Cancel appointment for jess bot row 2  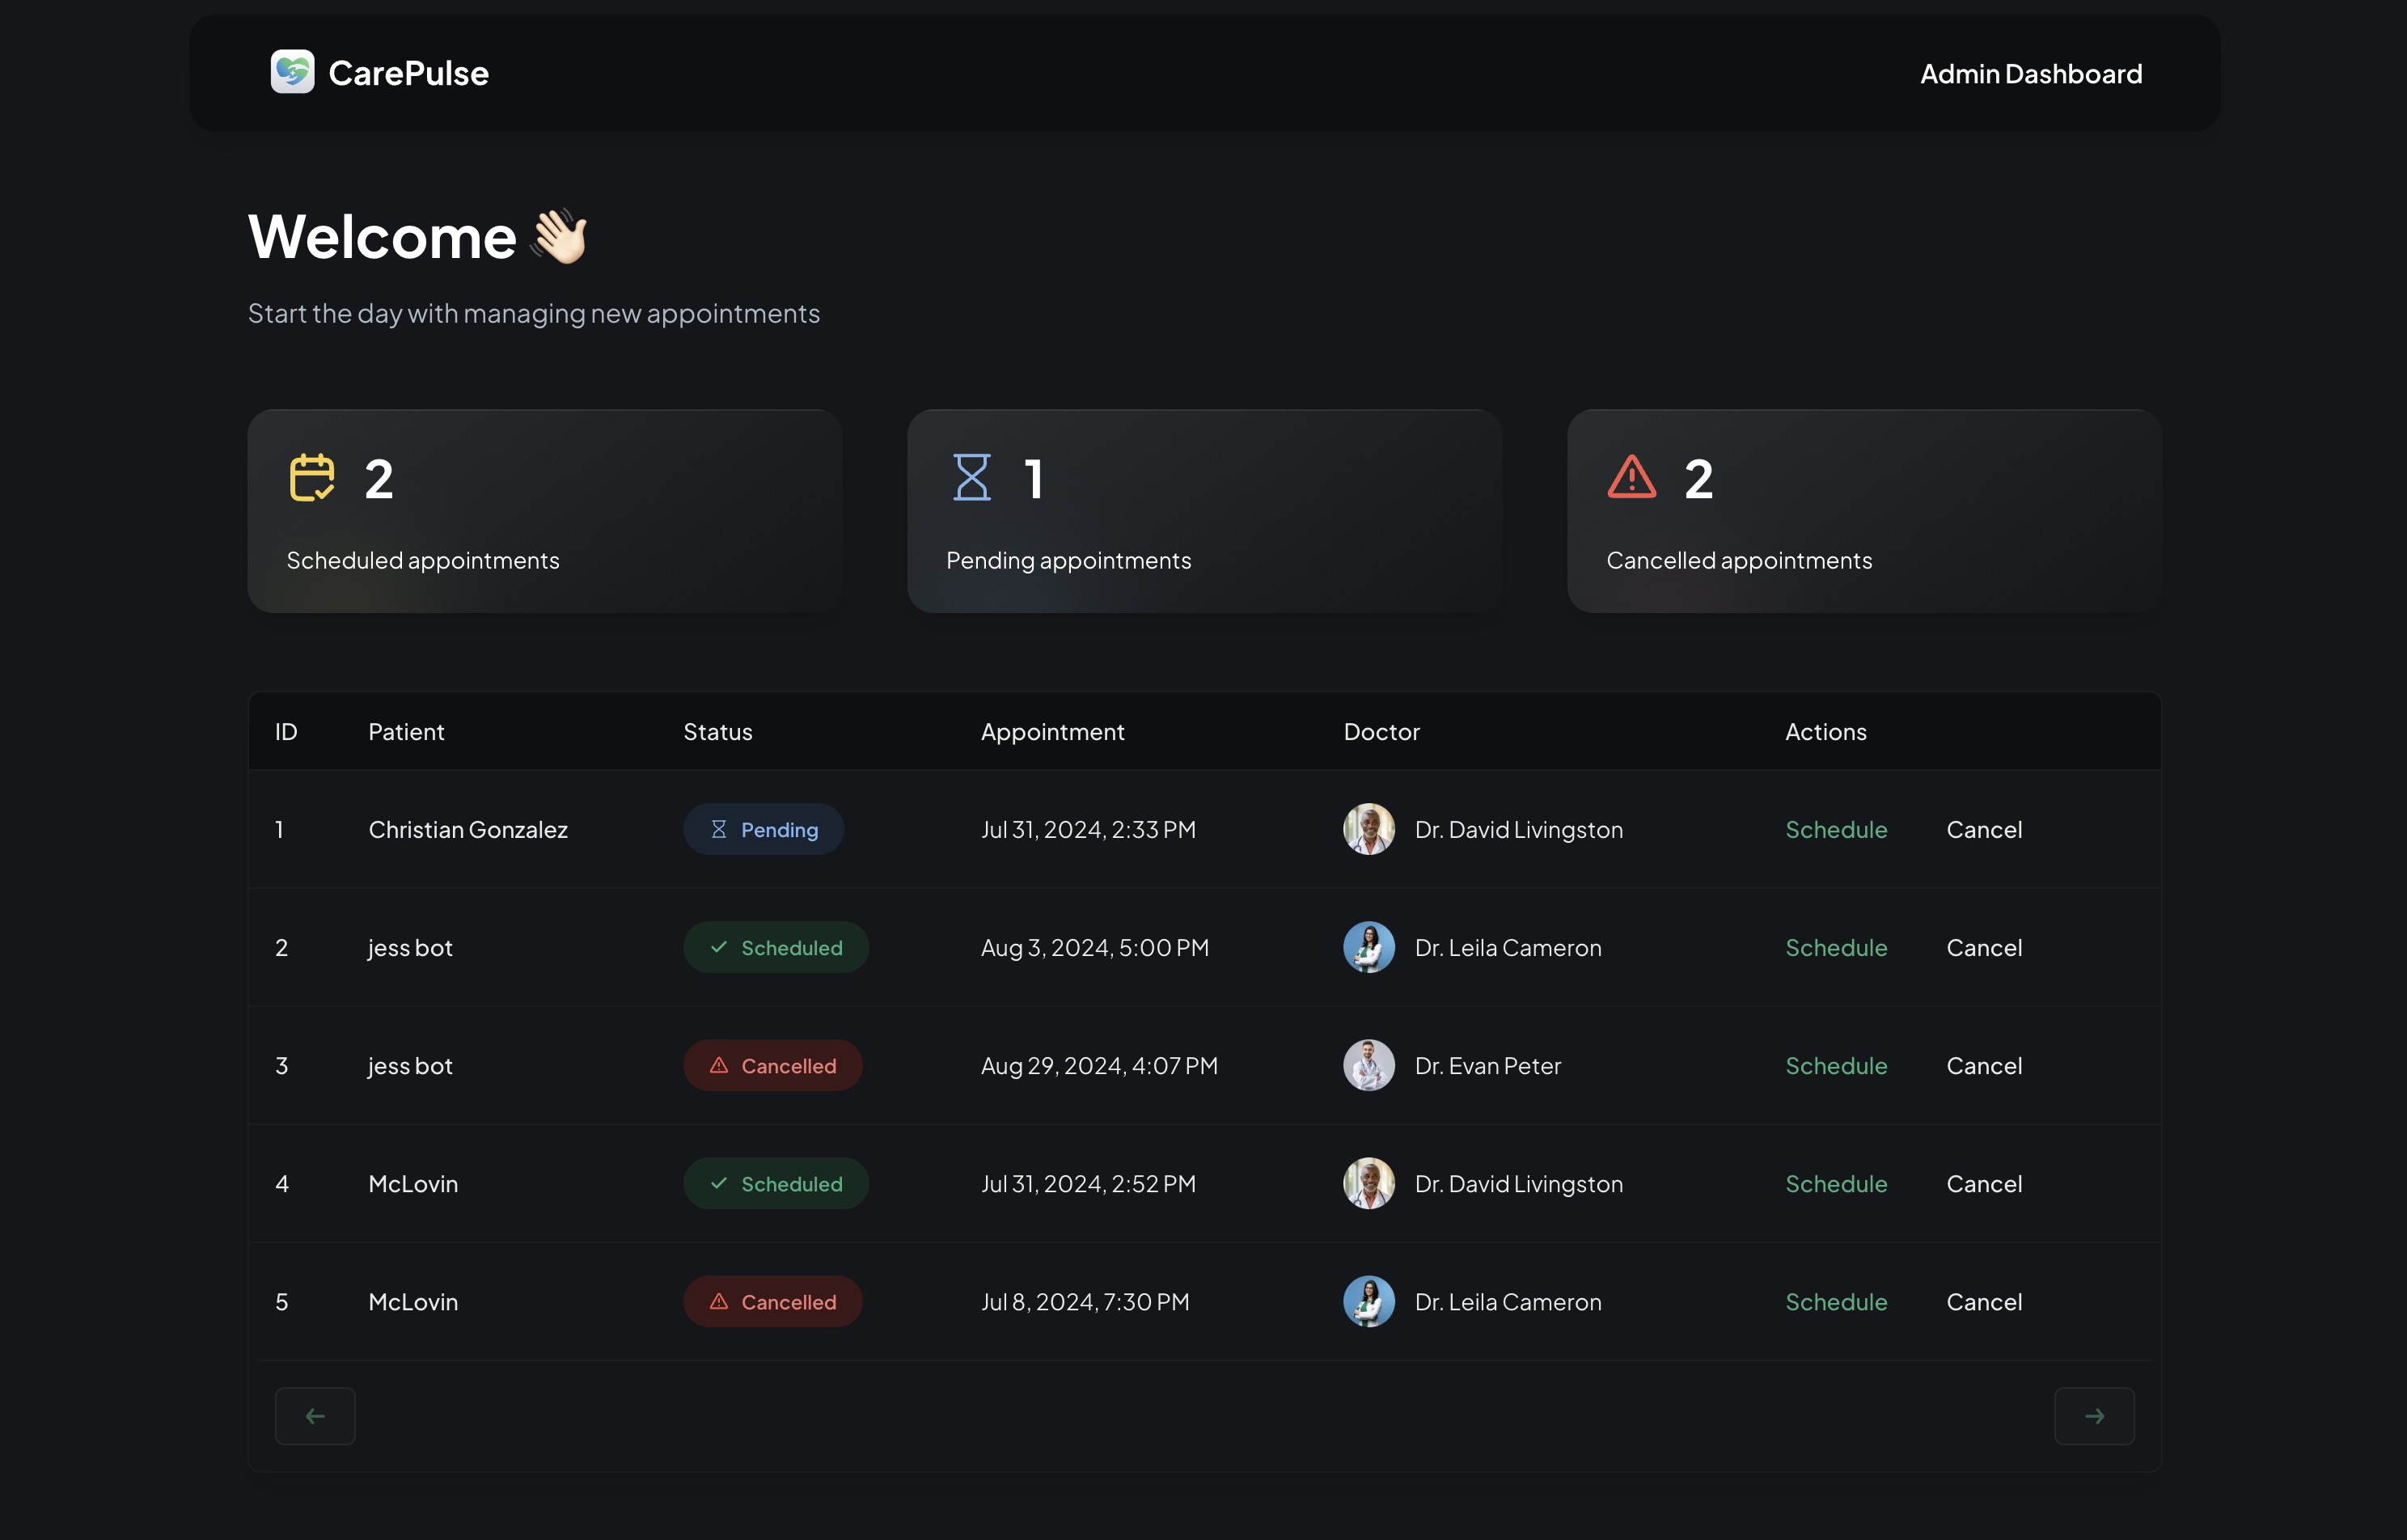1984,946
